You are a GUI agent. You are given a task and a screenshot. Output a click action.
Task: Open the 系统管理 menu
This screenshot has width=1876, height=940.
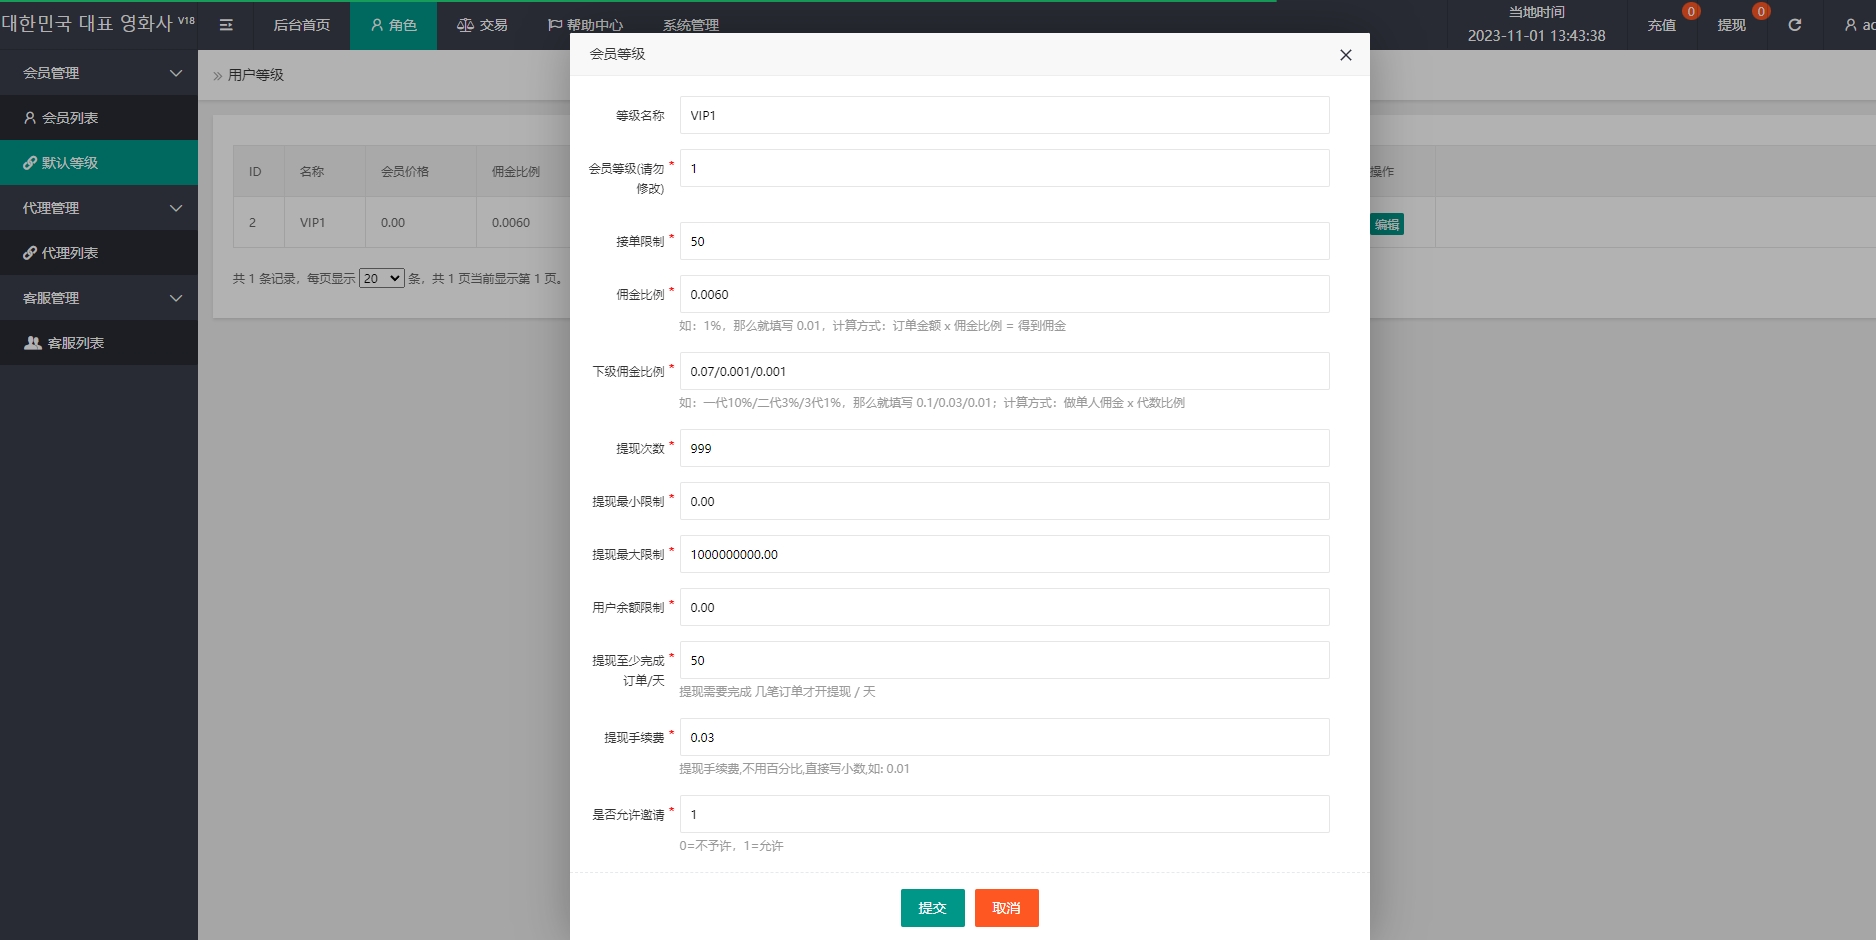(691, 25)
